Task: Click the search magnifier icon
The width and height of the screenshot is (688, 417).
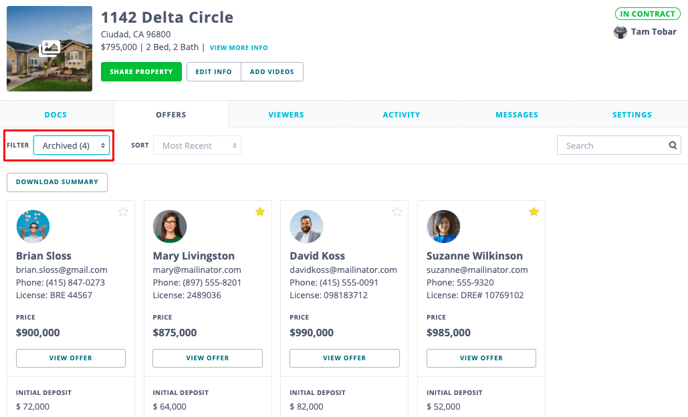Action: [673, 146]
